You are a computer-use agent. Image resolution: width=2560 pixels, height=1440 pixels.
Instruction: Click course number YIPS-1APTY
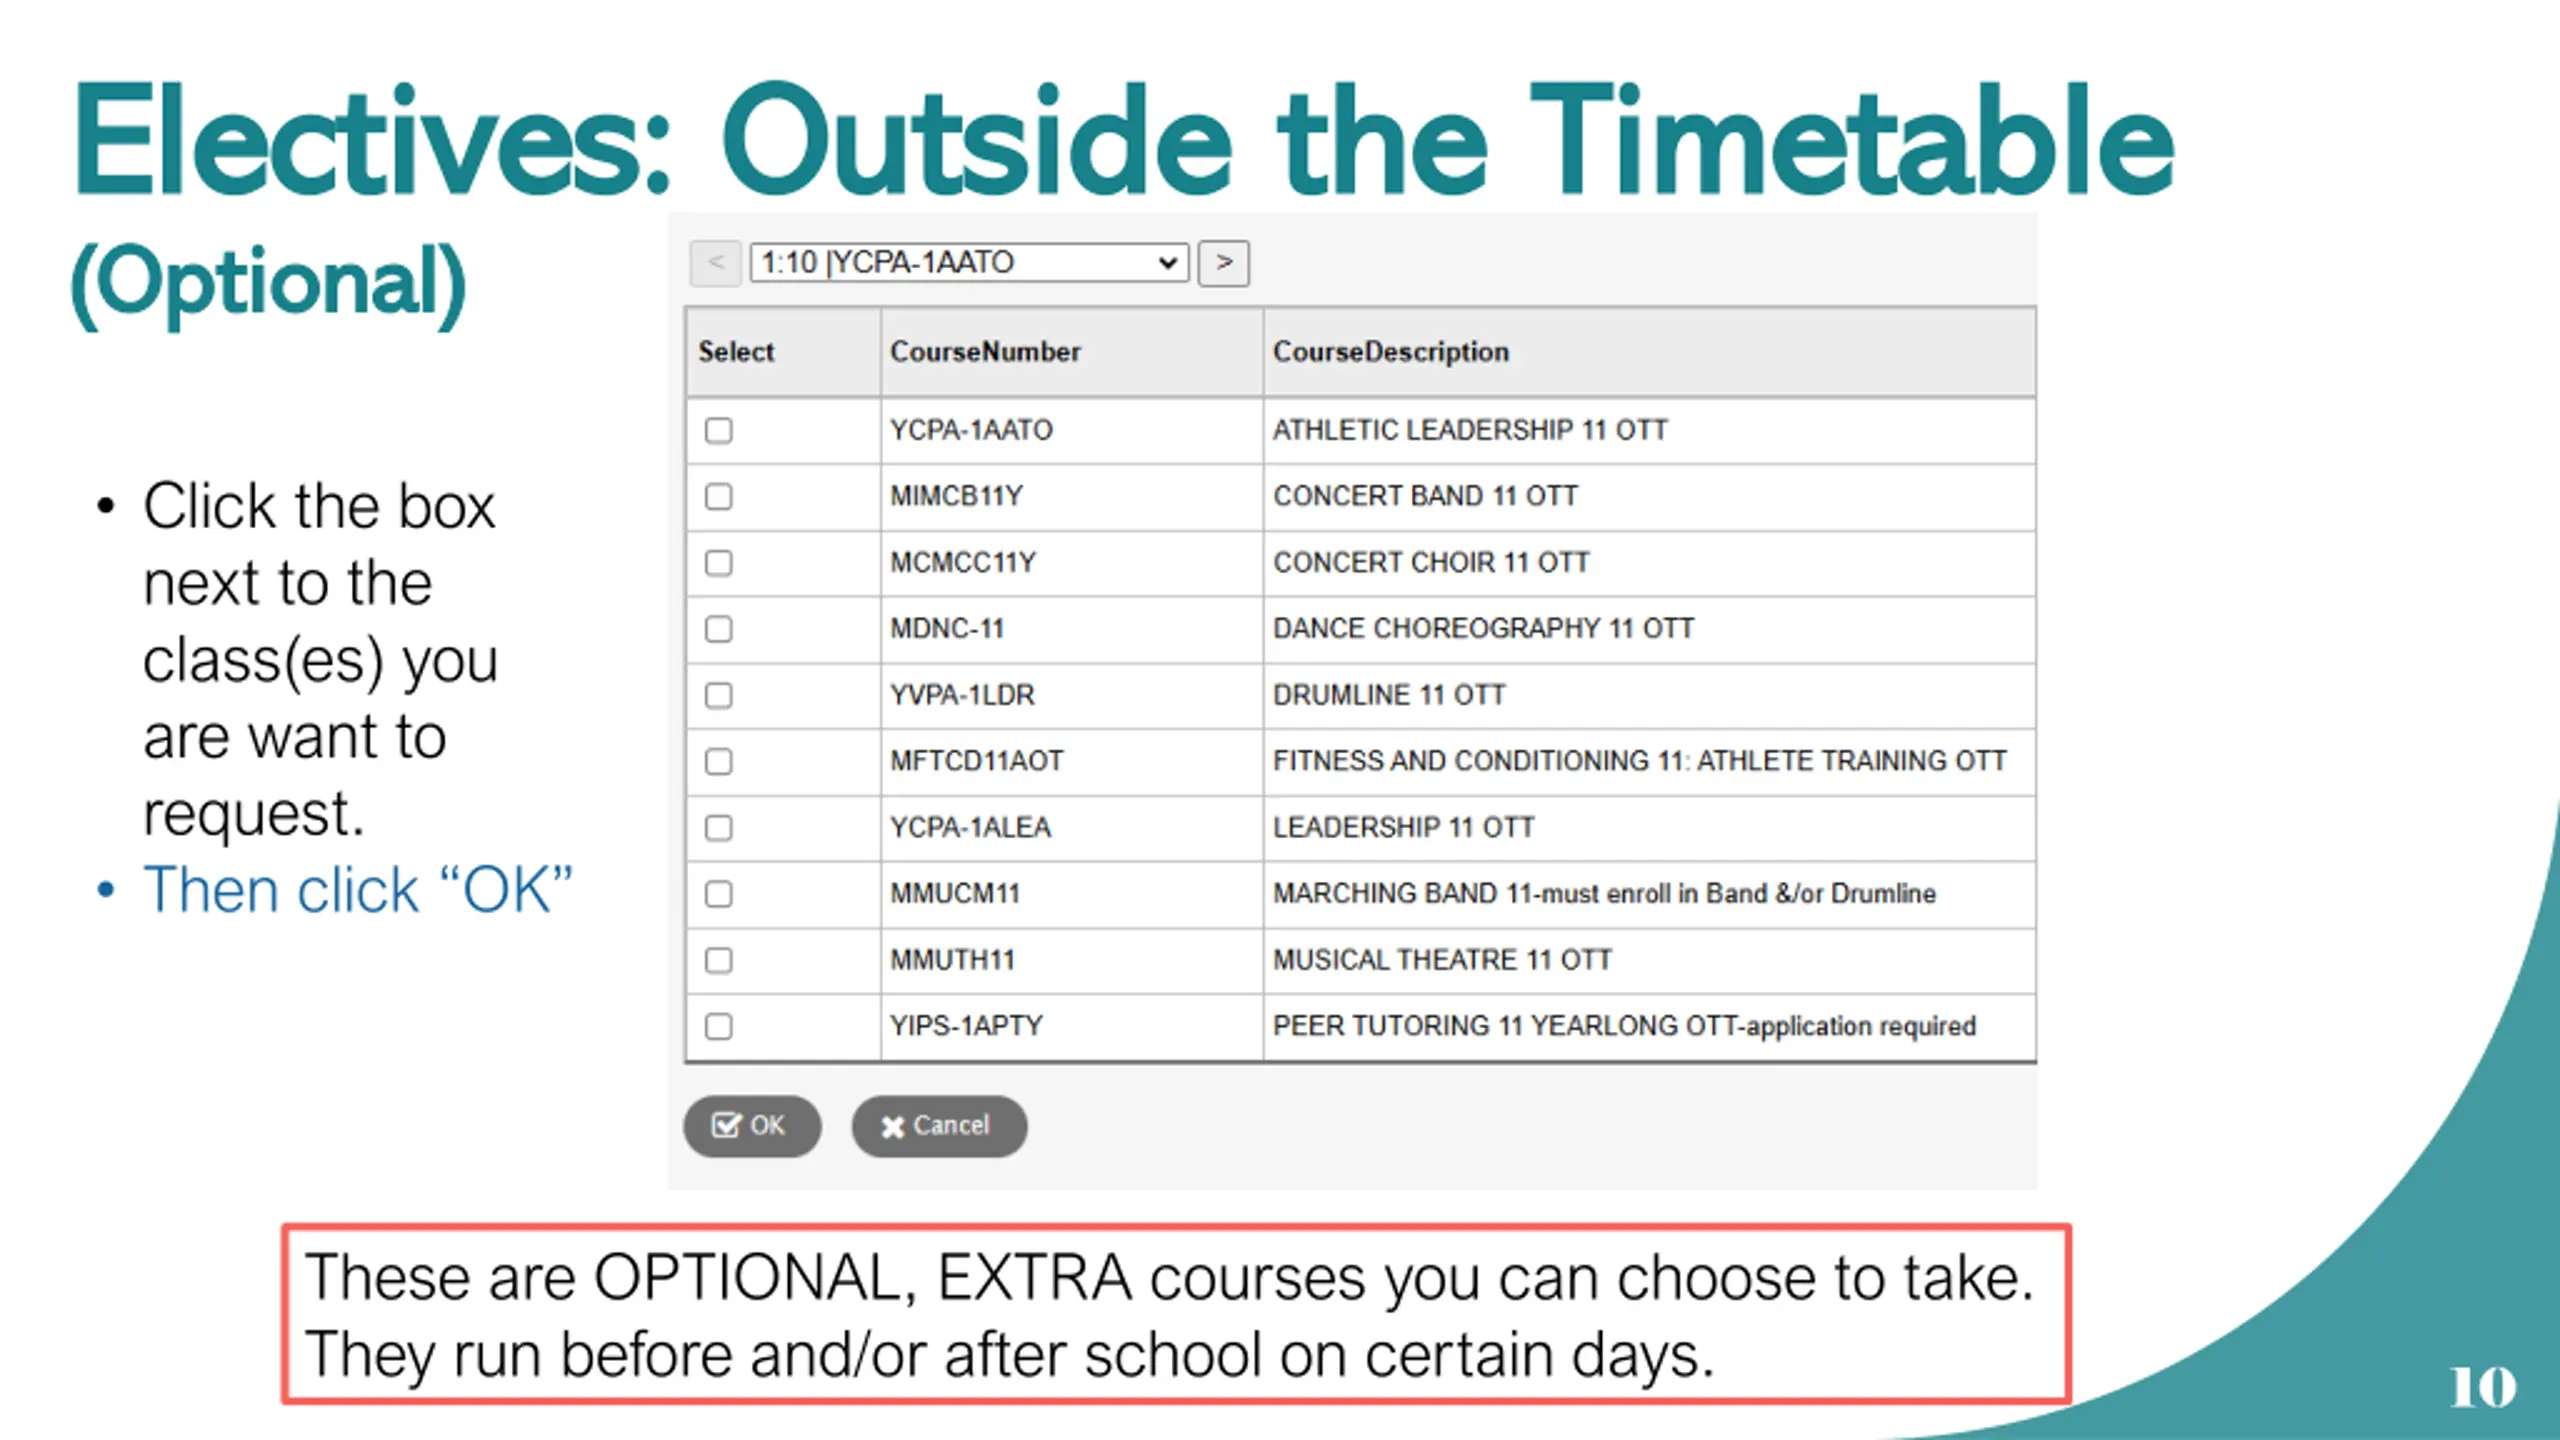click(x=966, y=1026)
